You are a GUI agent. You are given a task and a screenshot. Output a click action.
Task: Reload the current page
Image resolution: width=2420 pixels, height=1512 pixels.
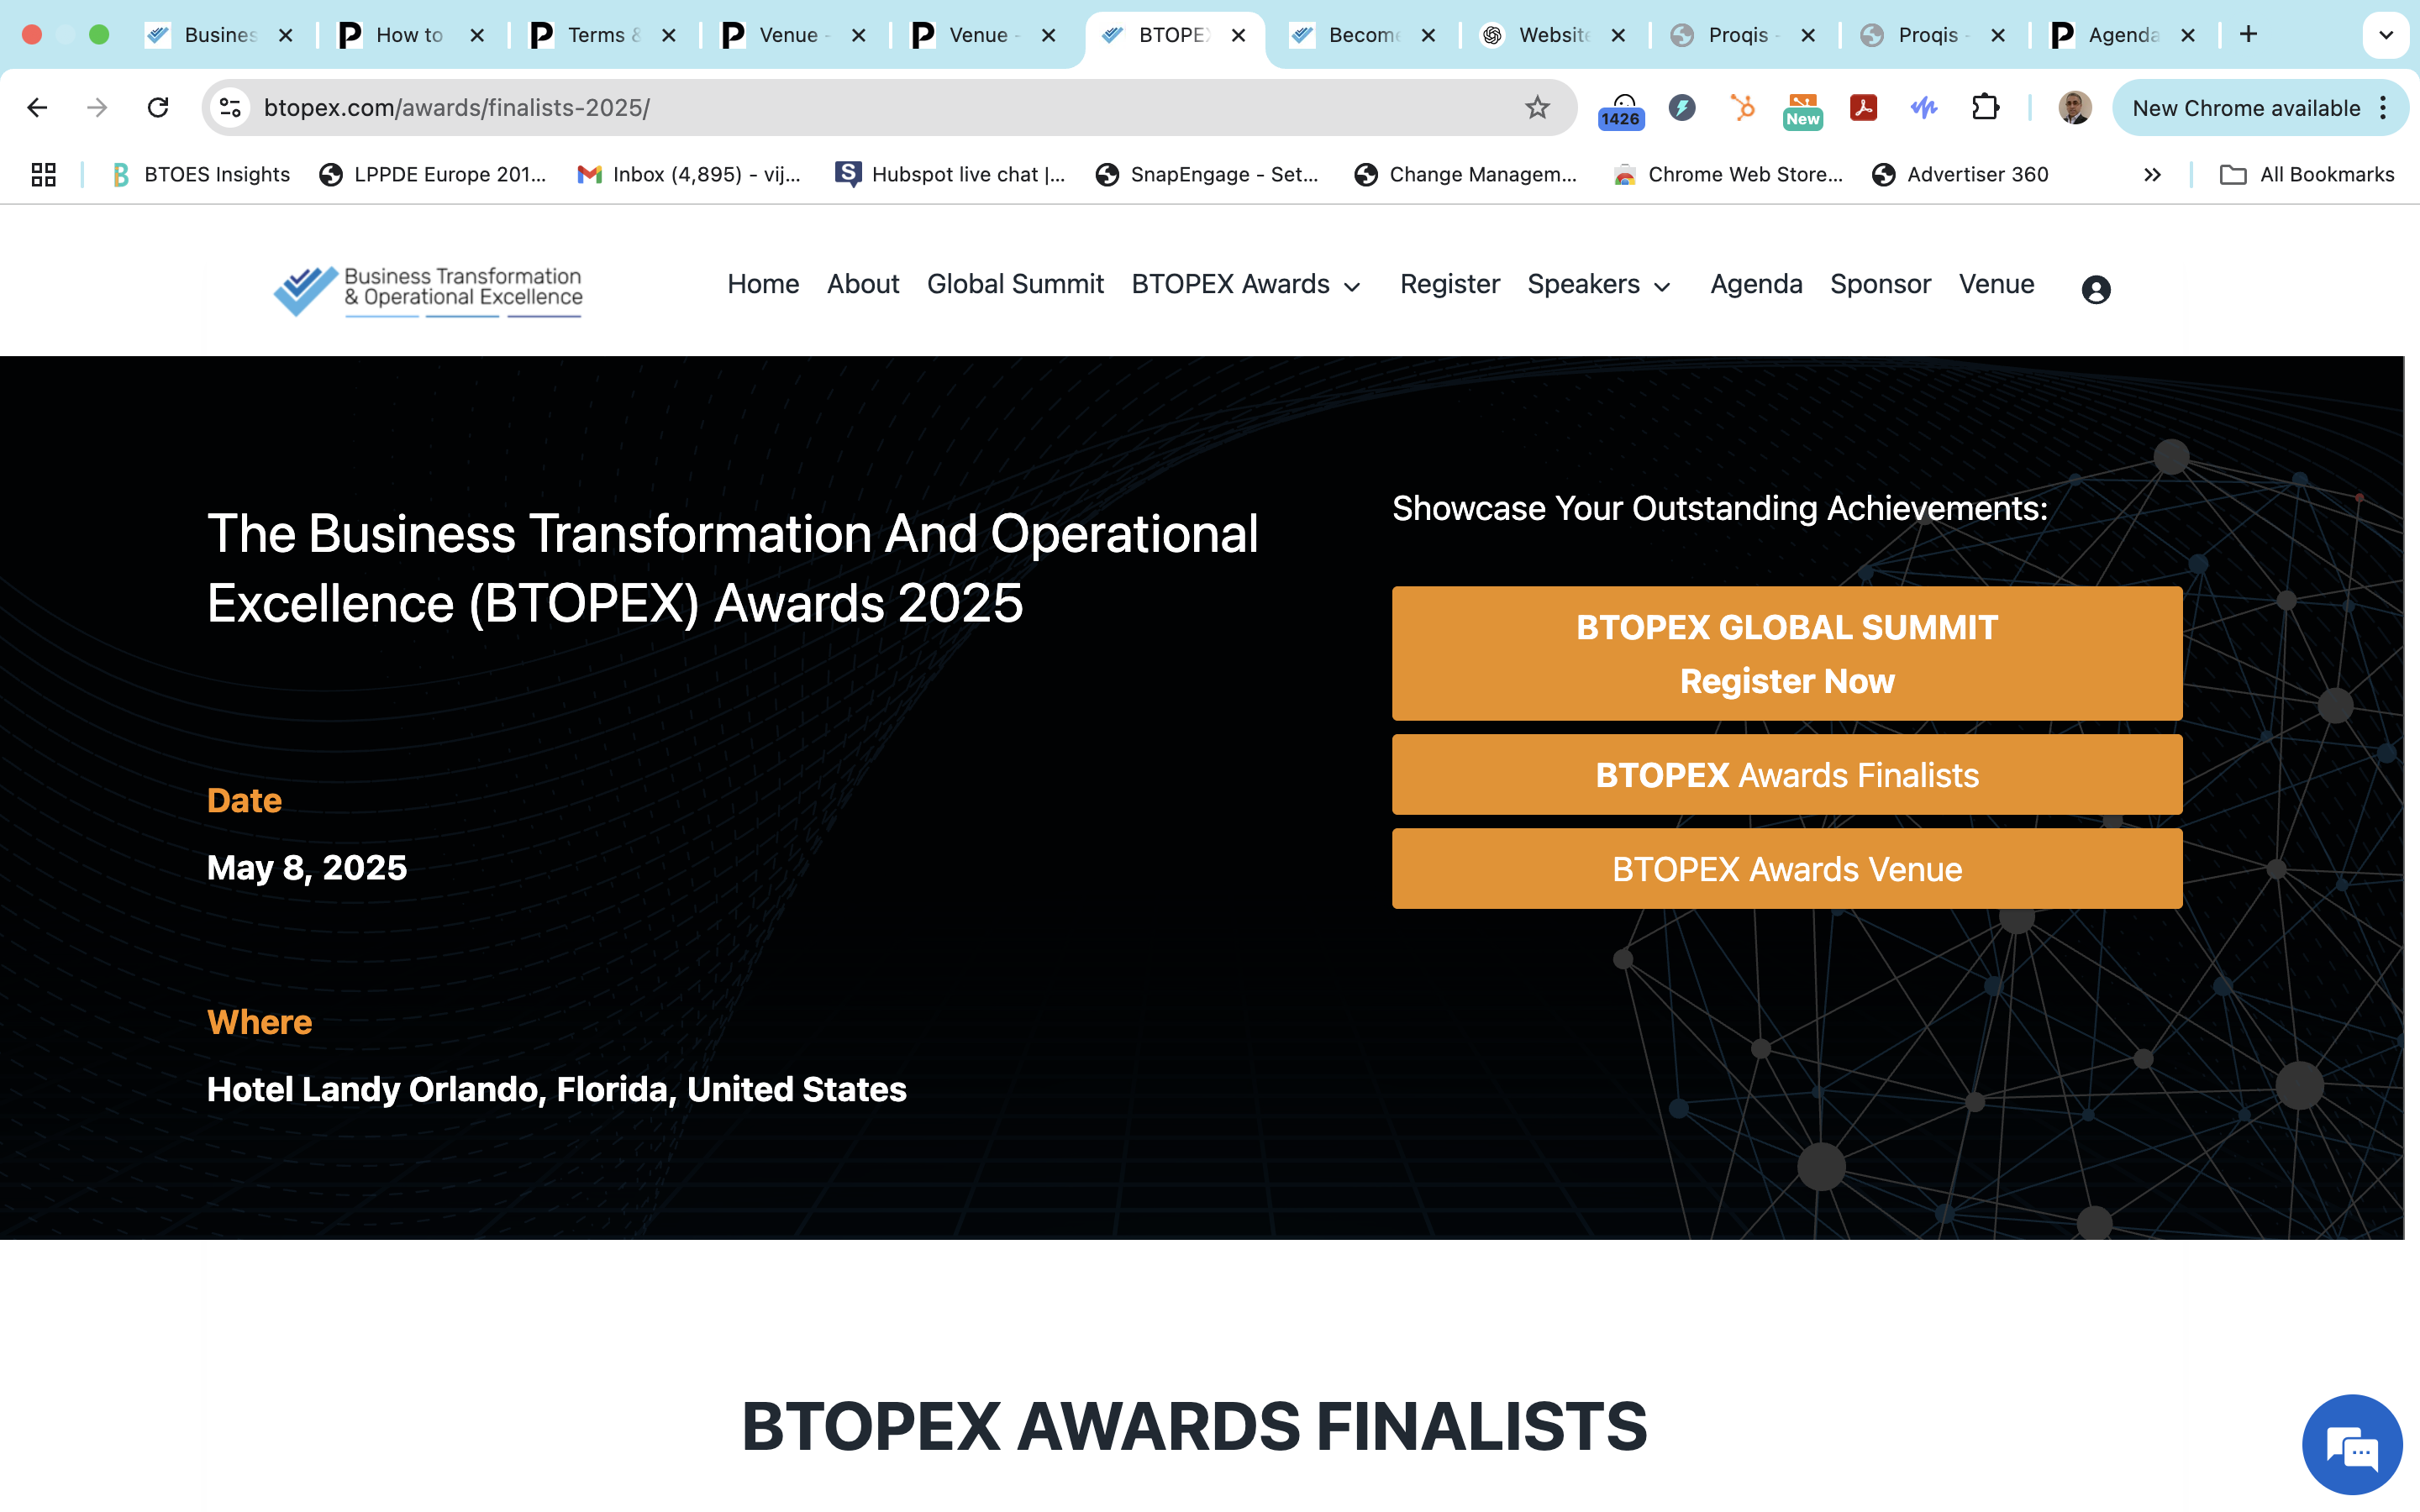[x=158, y=107]
